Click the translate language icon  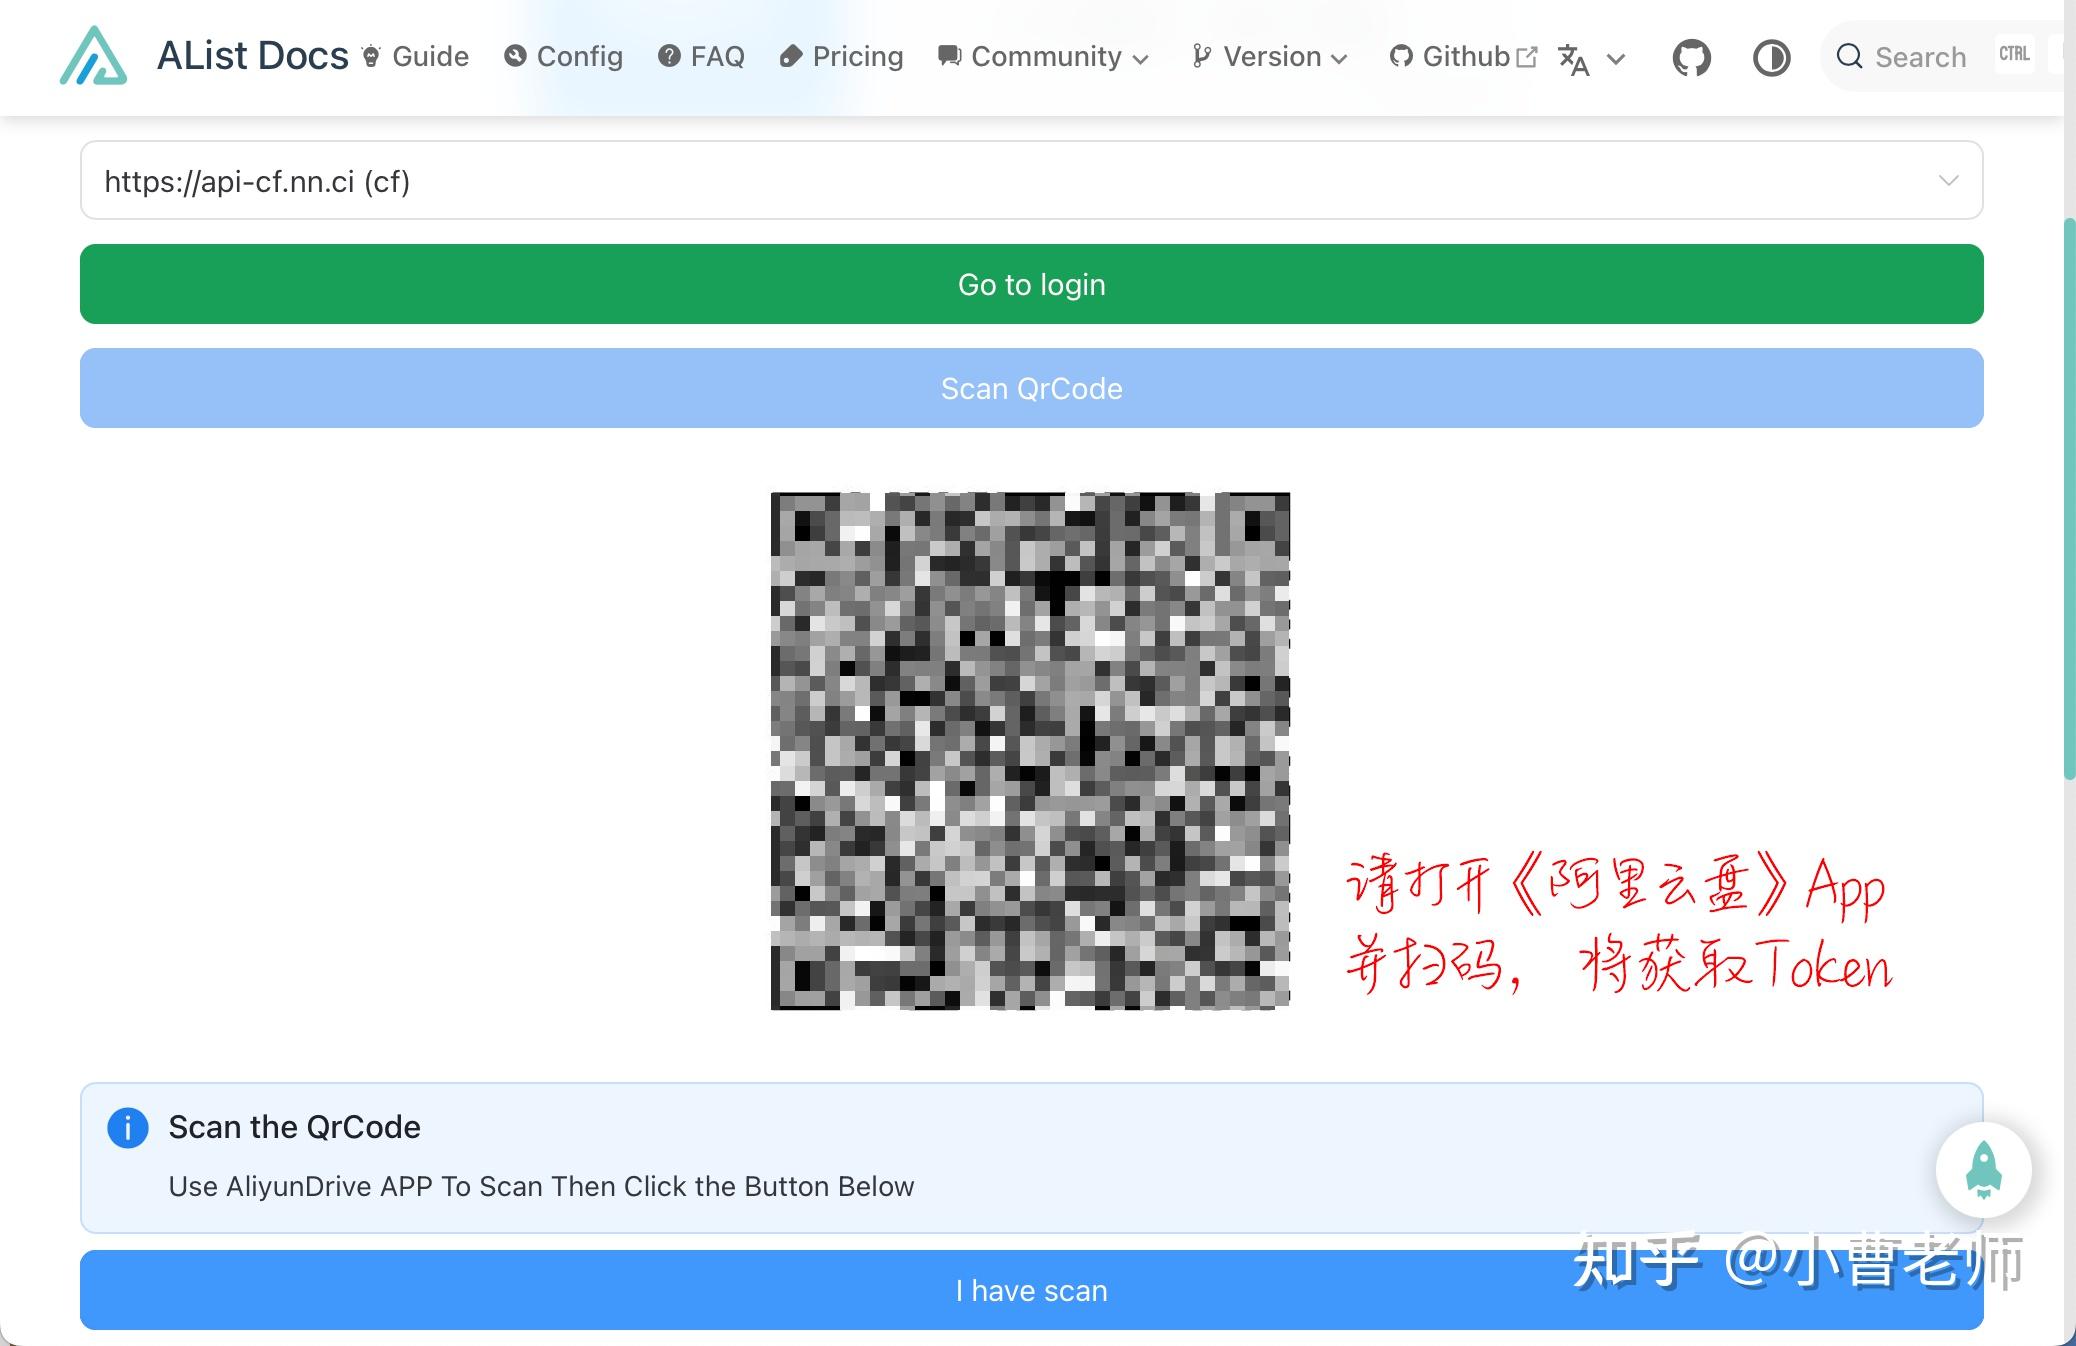pyautogui.click(x=1574, y=60)
